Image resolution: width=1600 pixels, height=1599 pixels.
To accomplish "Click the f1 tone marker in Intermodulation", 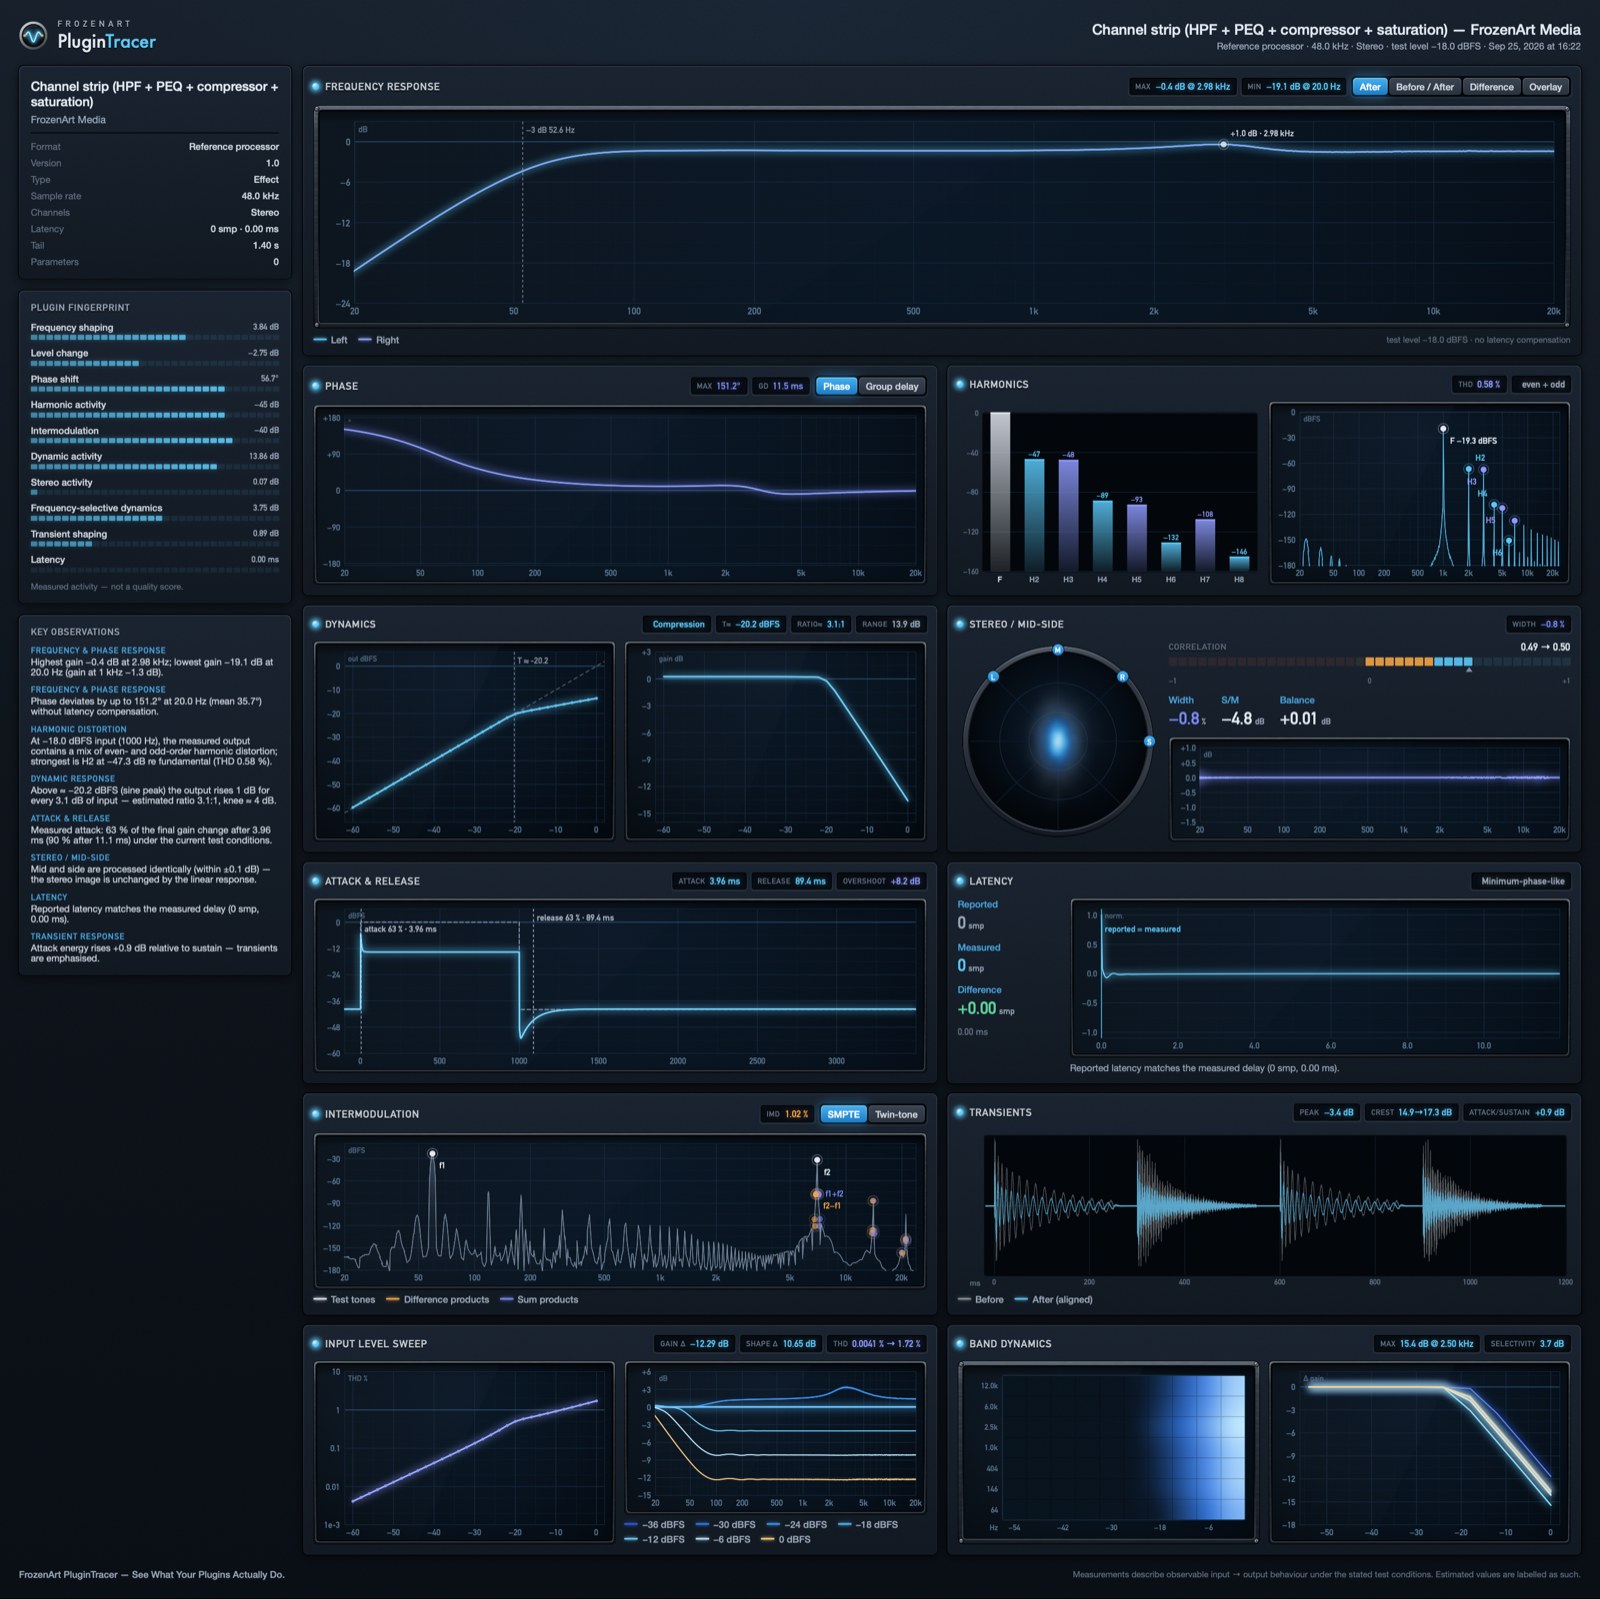I will 433,1154.
